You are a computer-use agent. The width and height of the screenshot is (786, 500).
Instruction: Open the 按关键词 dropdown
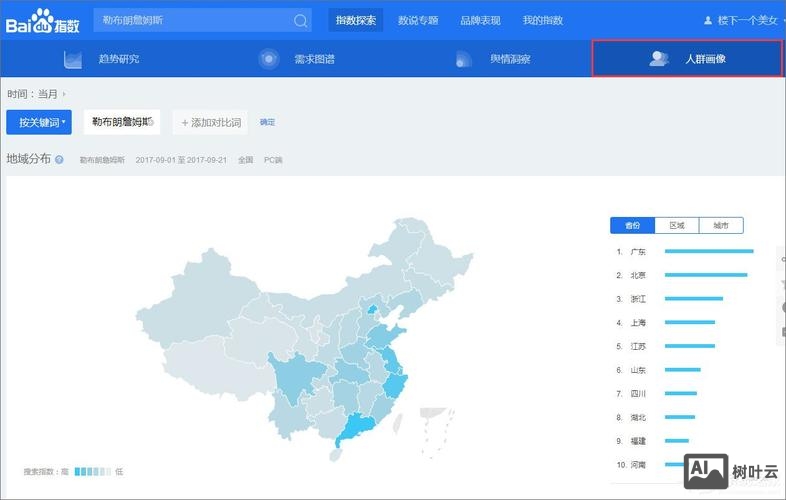(x=39, y=122)
